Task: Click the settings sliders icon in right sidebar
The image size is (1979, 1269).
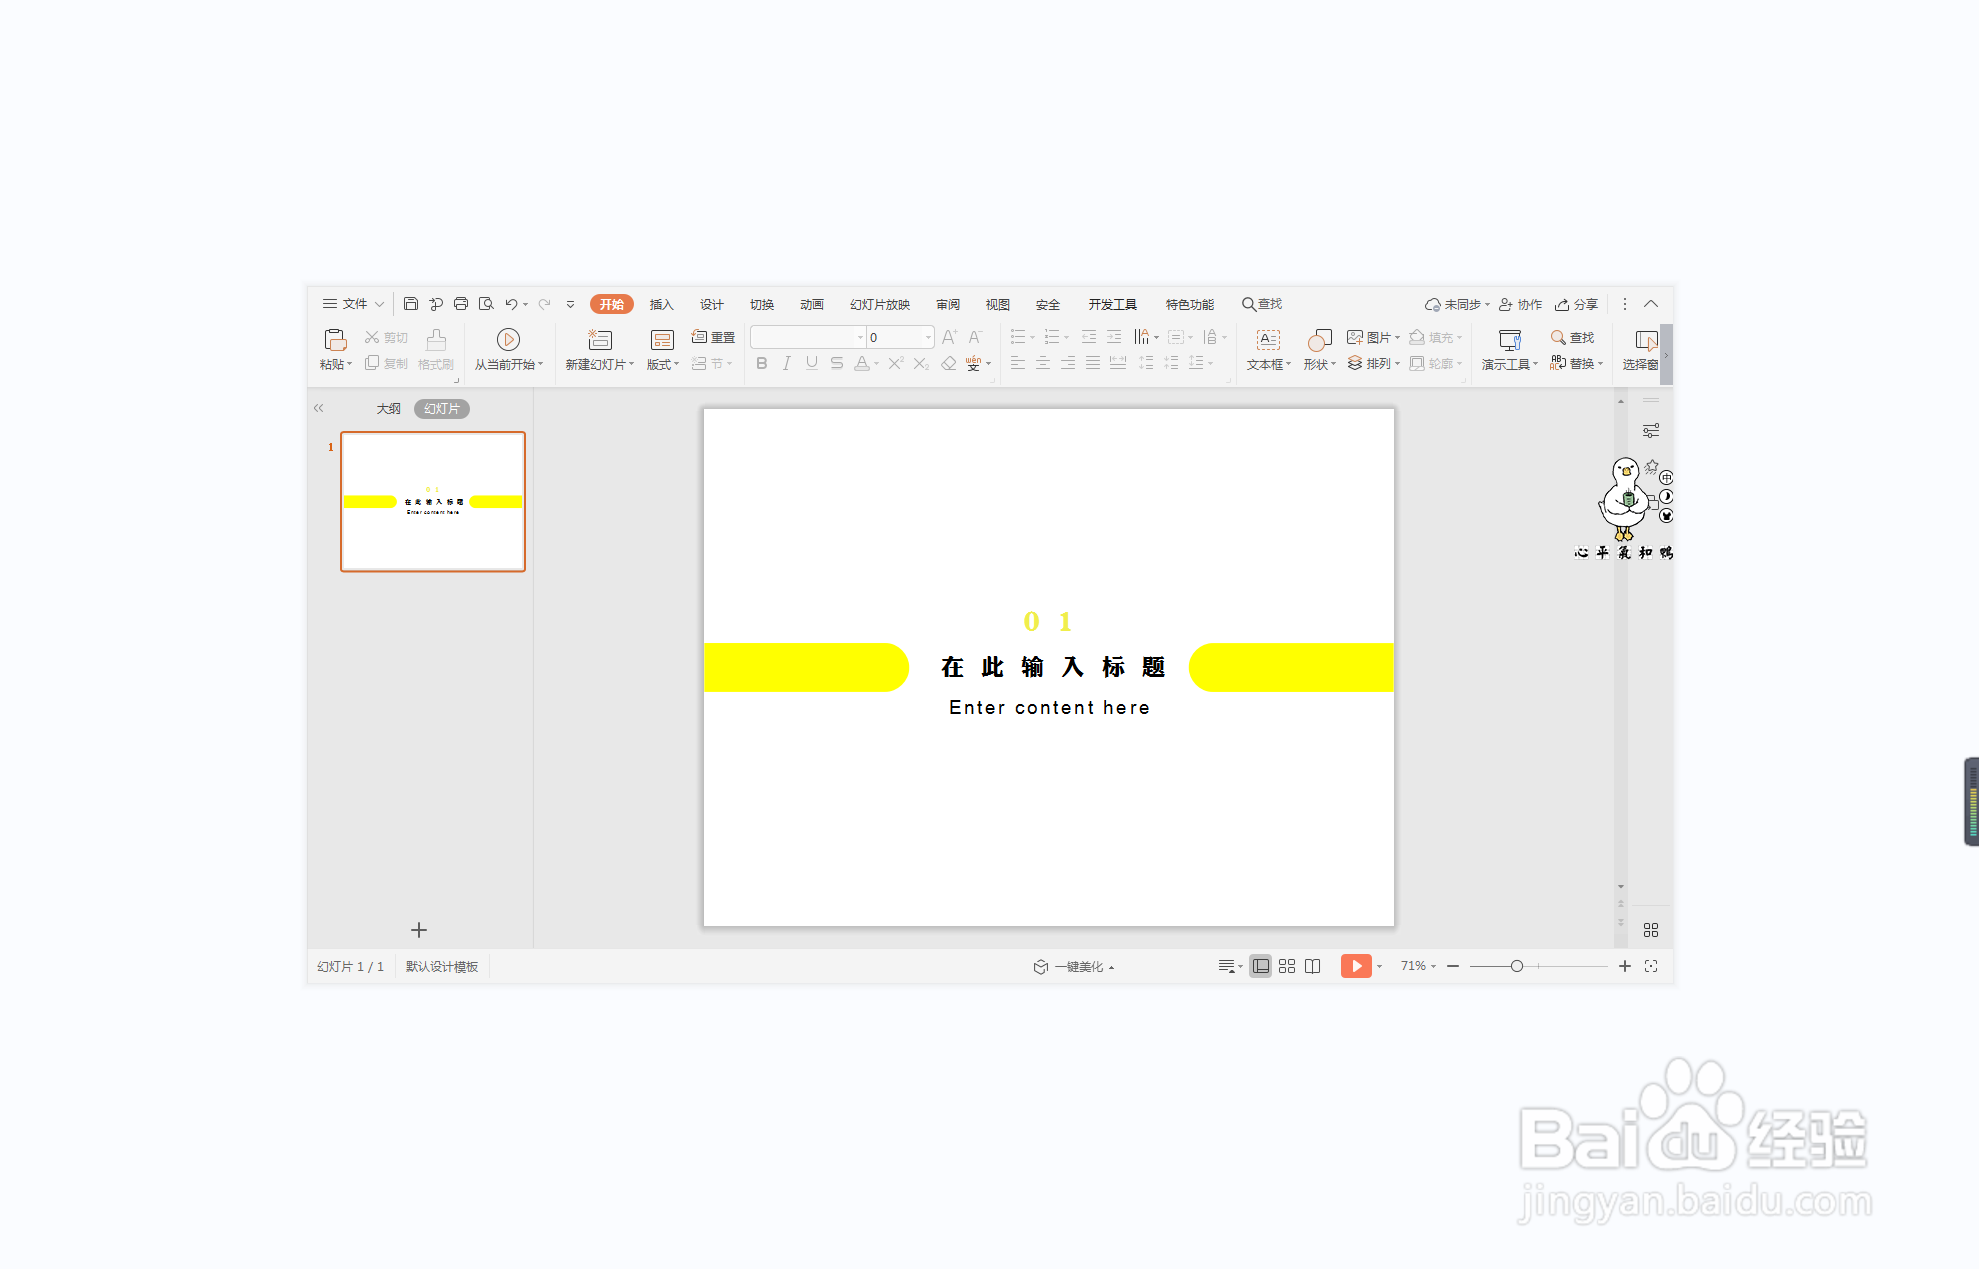Action: pos(1651,431)
